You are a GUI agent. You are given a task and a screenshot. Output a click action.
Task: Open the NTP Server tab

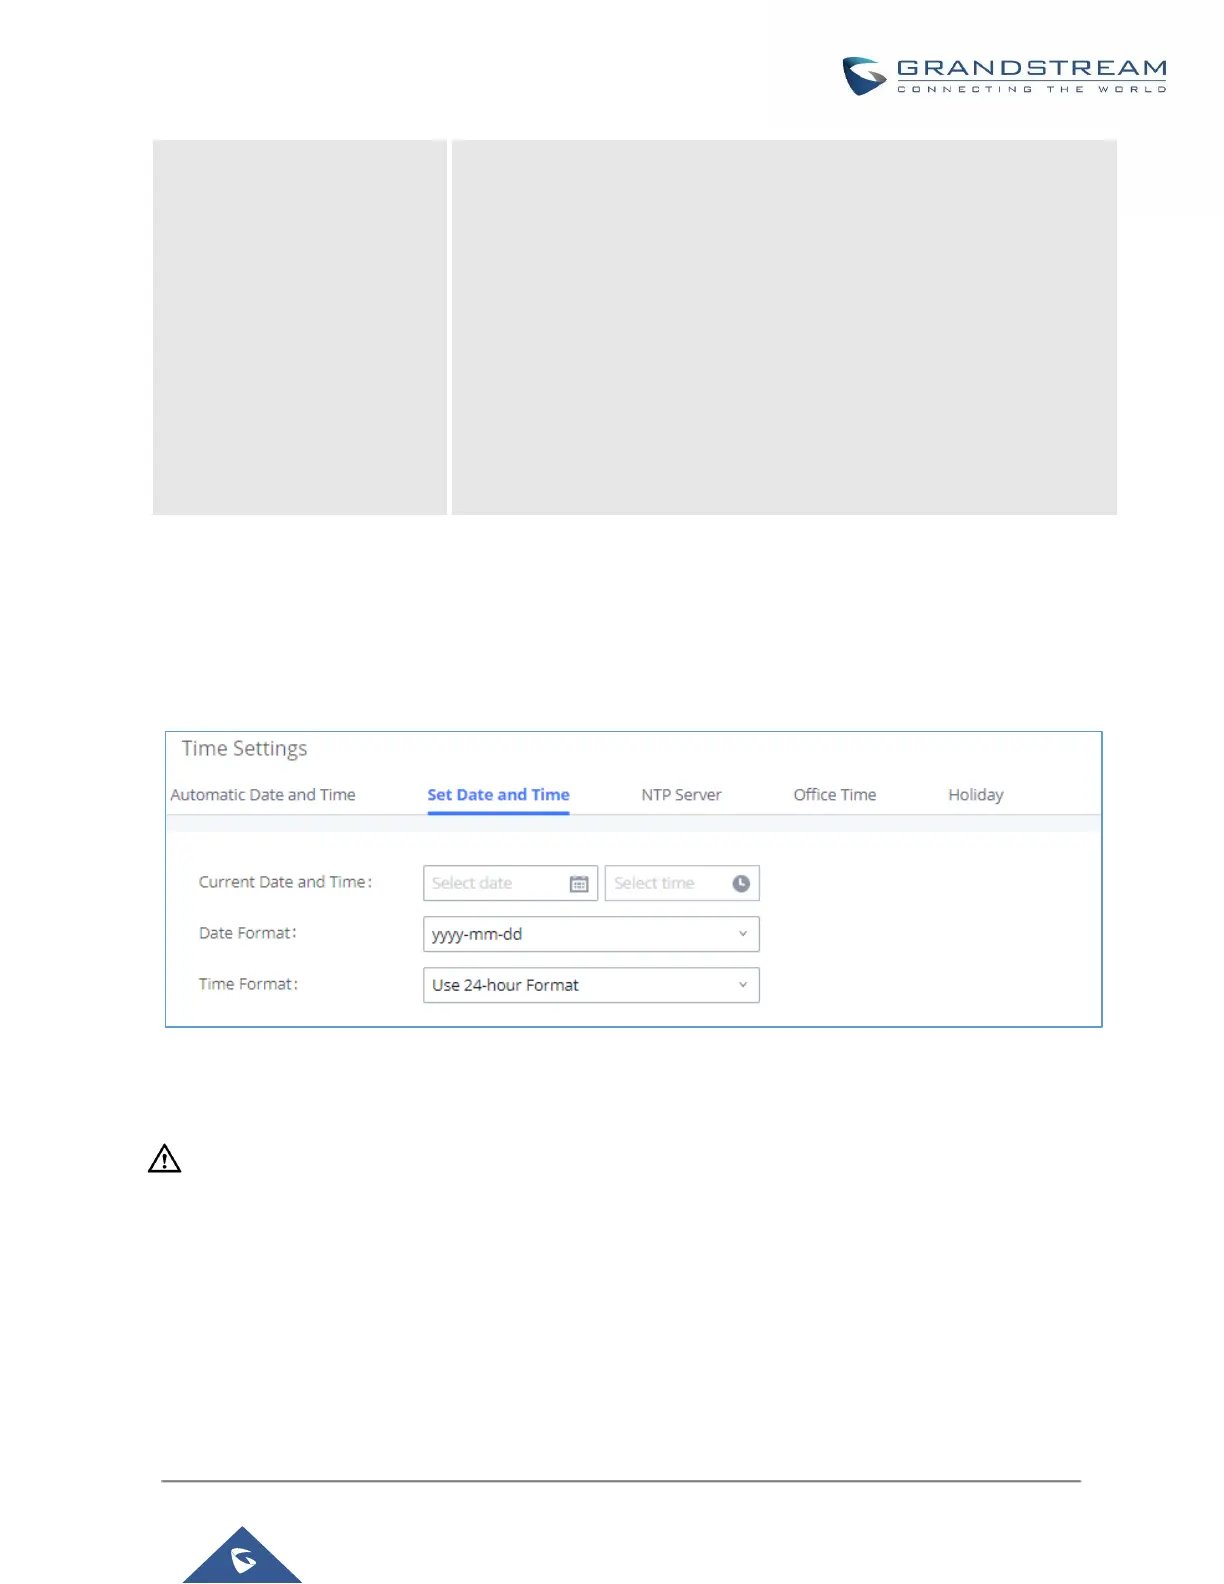click(x=681, y=795)
